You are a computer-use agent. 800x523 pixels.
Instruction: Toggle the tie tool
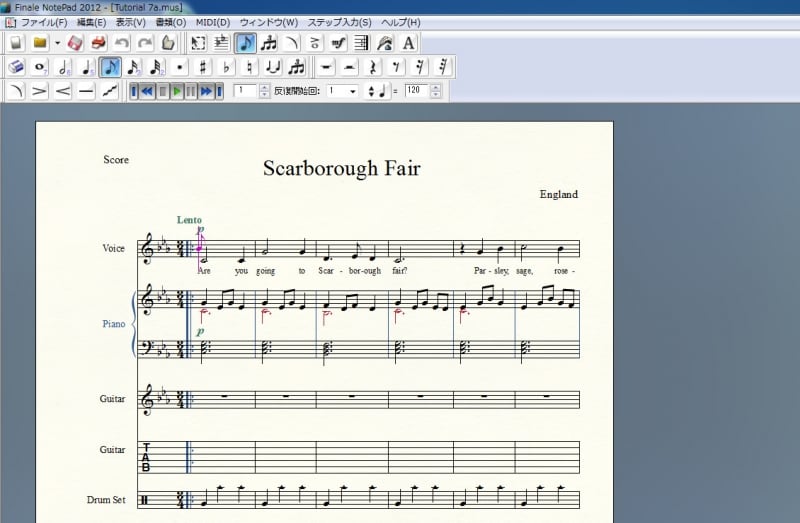[x=273, y=67]
